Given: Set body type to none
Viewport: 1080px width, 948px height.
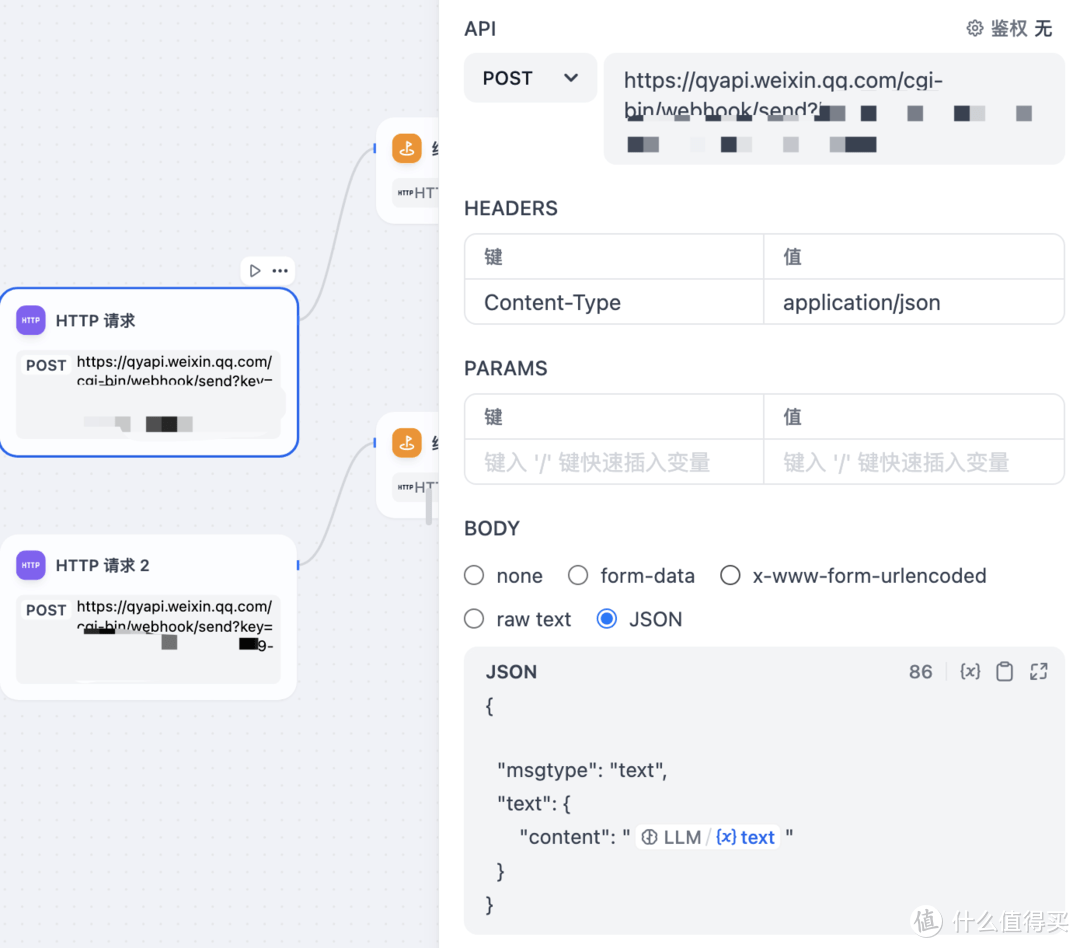Looking at the screenshot, I should pos(474,575).
